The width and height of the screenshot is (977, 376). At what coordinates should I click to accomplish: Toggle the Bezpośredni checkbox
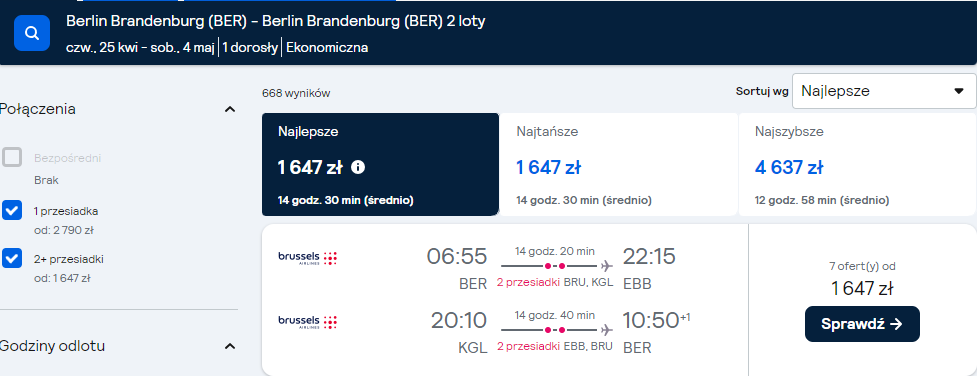(x=12, y=158)
